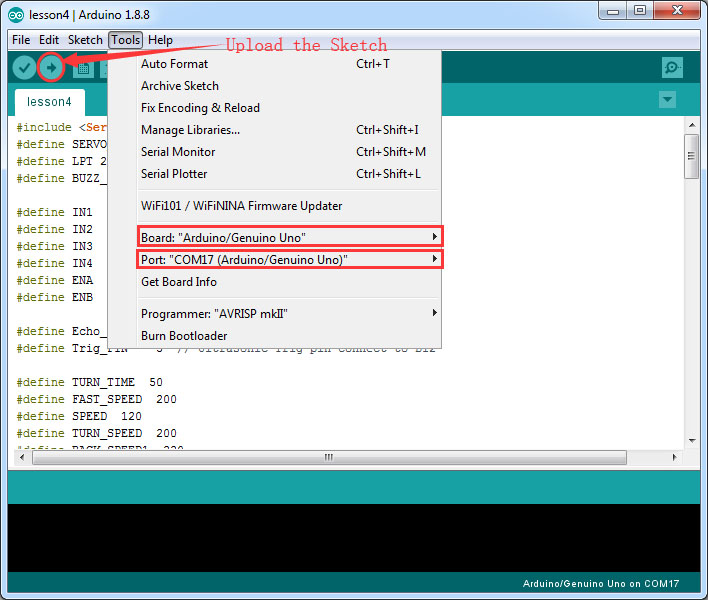Click the horizontal scrollbar thumb
The width and height of the screenshot is (708, 600).
point(330,457)
